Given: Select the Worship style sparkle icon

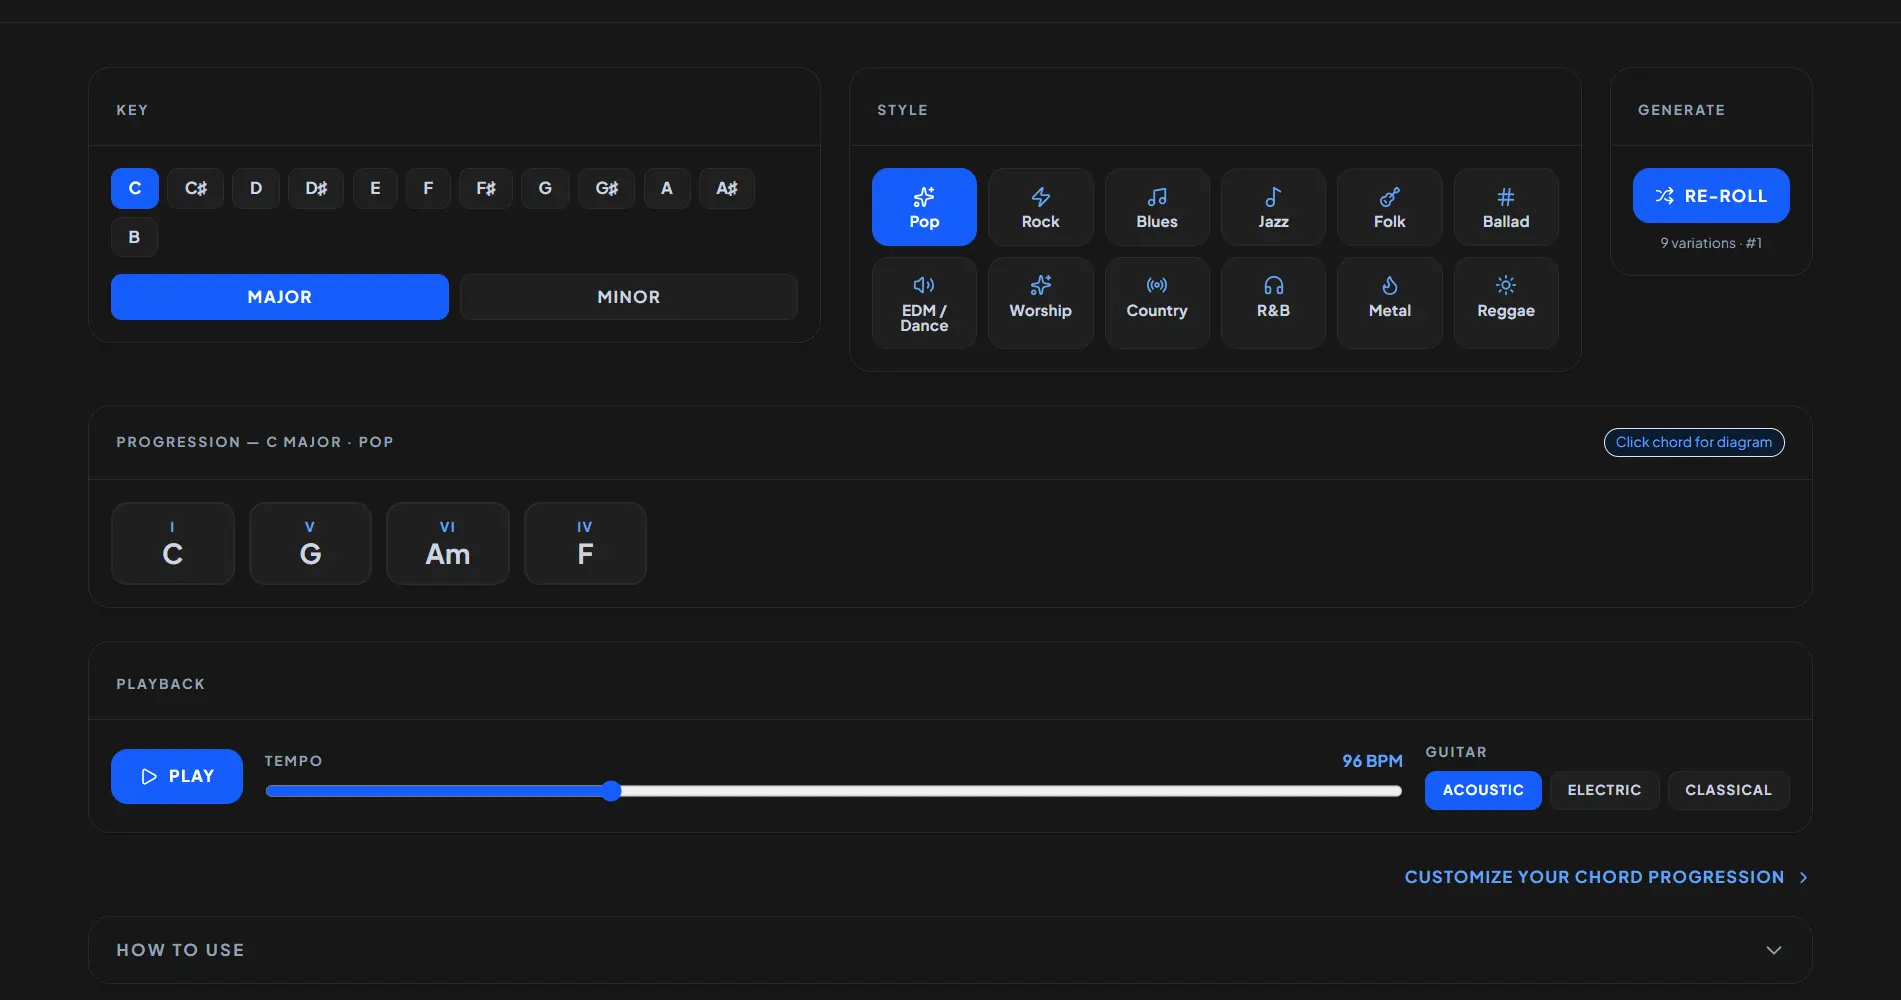Looking at the screenshot, I should [x=1040, y=285].
